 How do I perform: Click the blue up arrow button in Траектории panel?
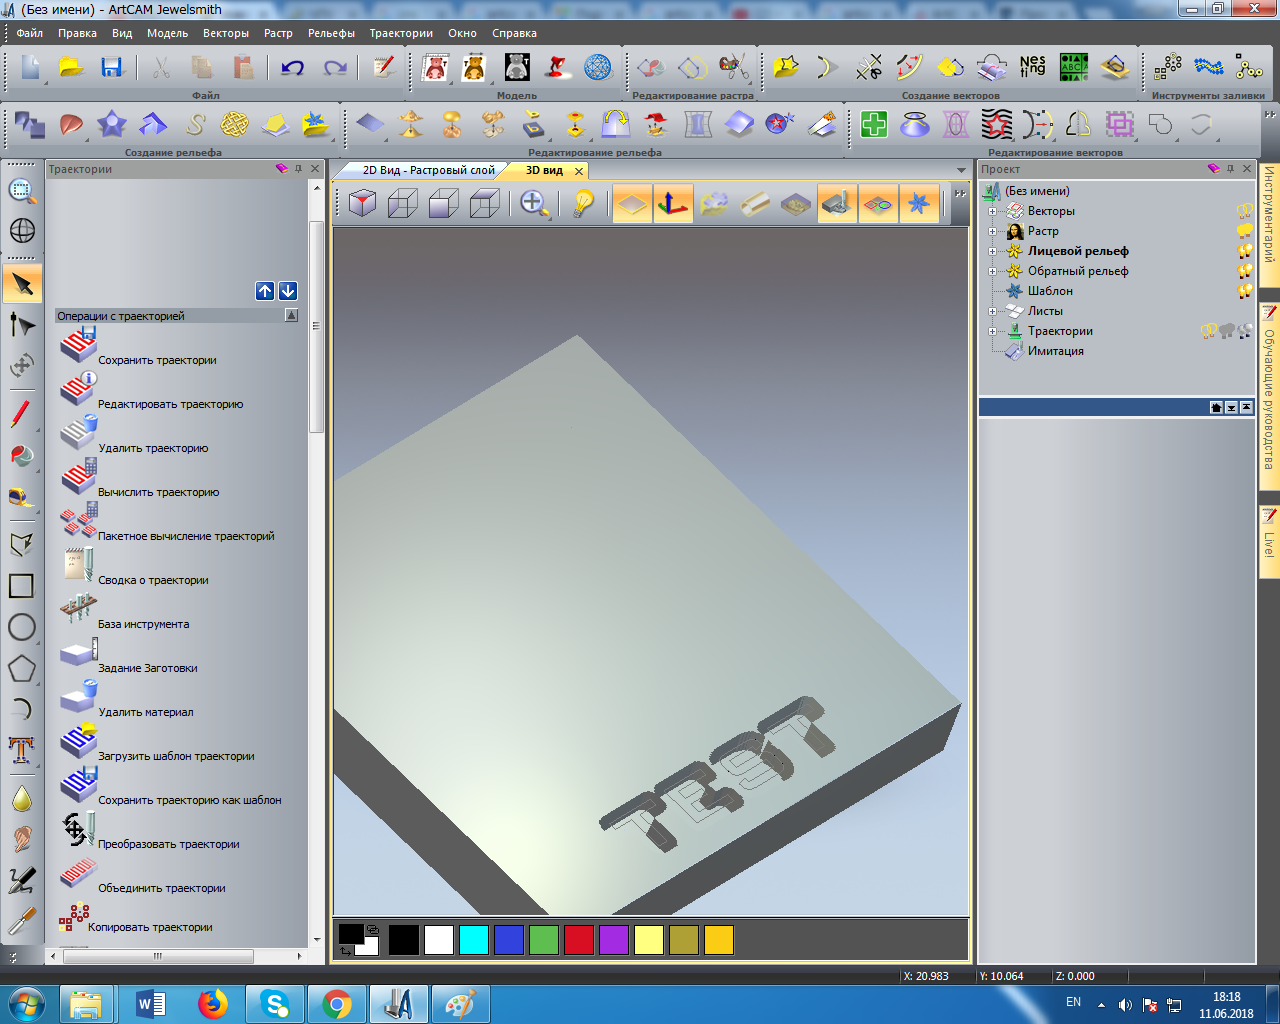[x=265, y=291]
